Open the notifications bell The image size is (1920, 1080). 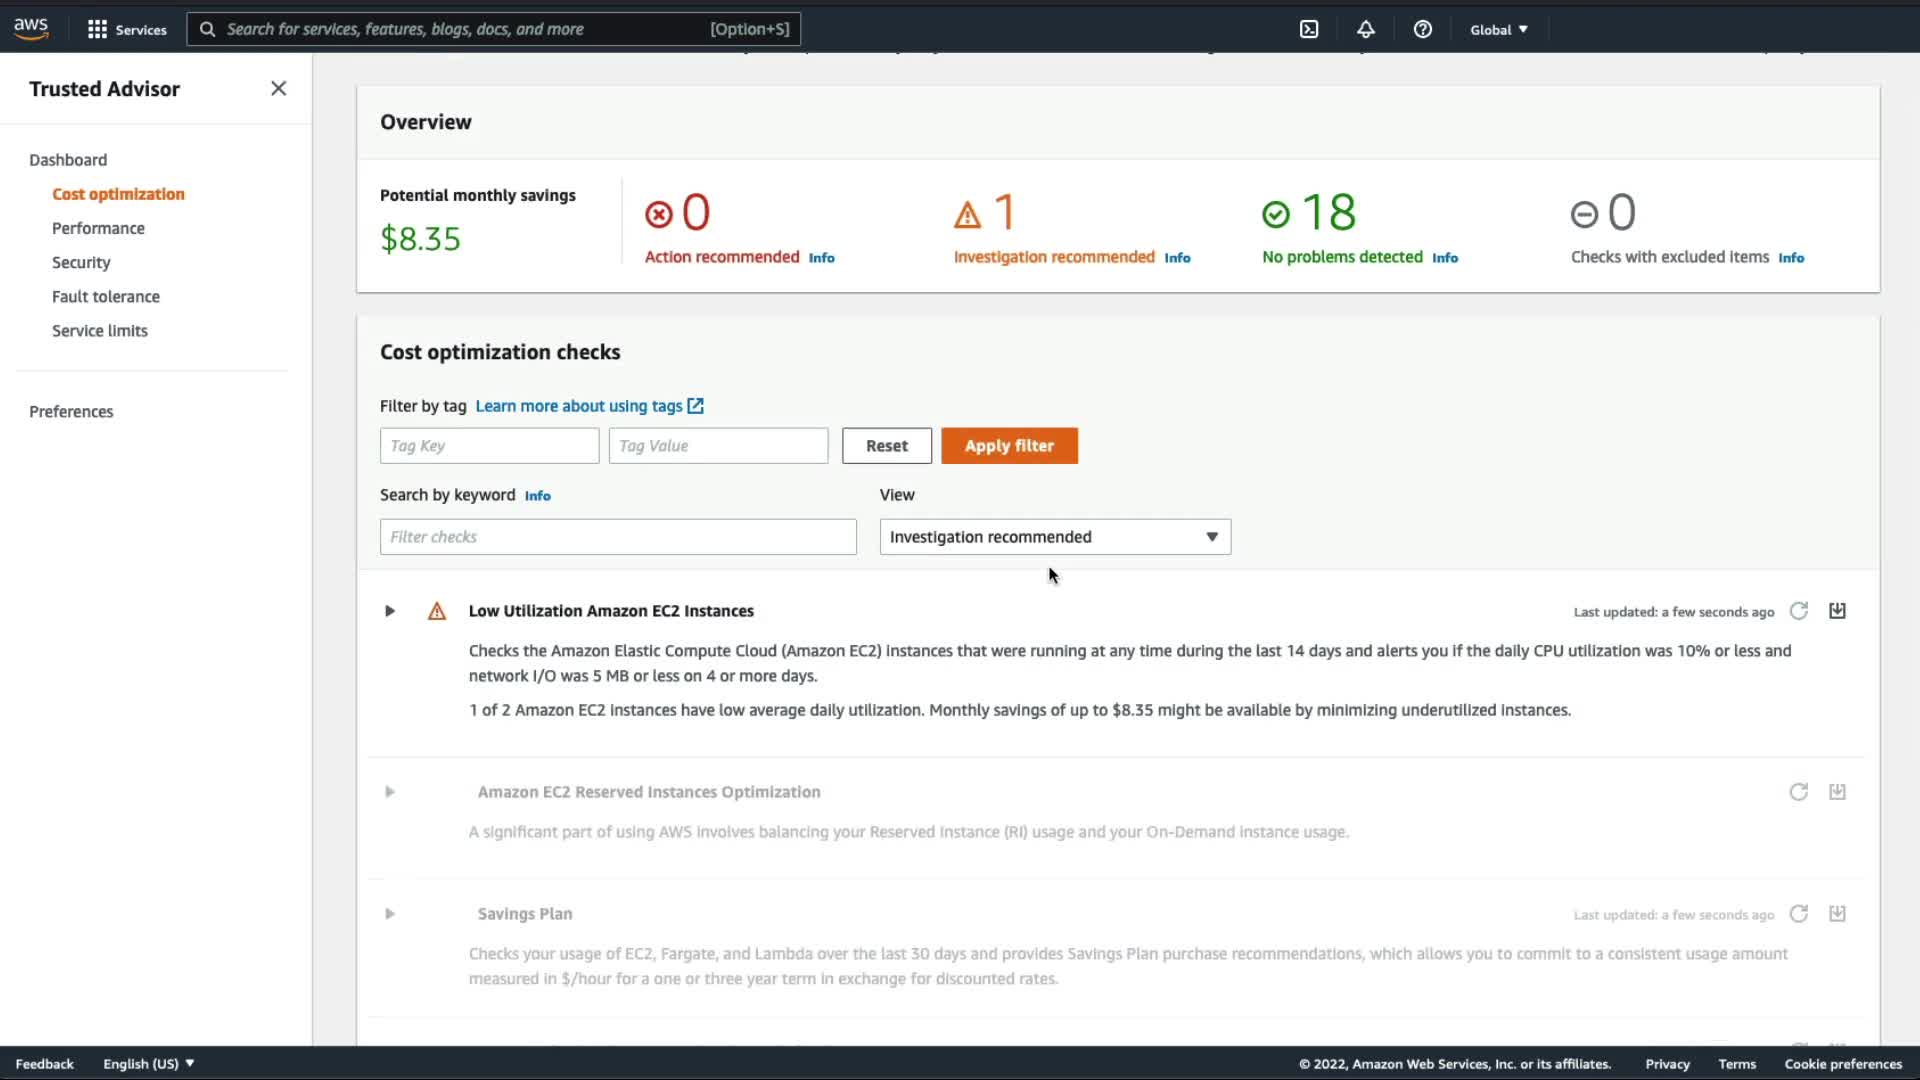coord(1365,29)
